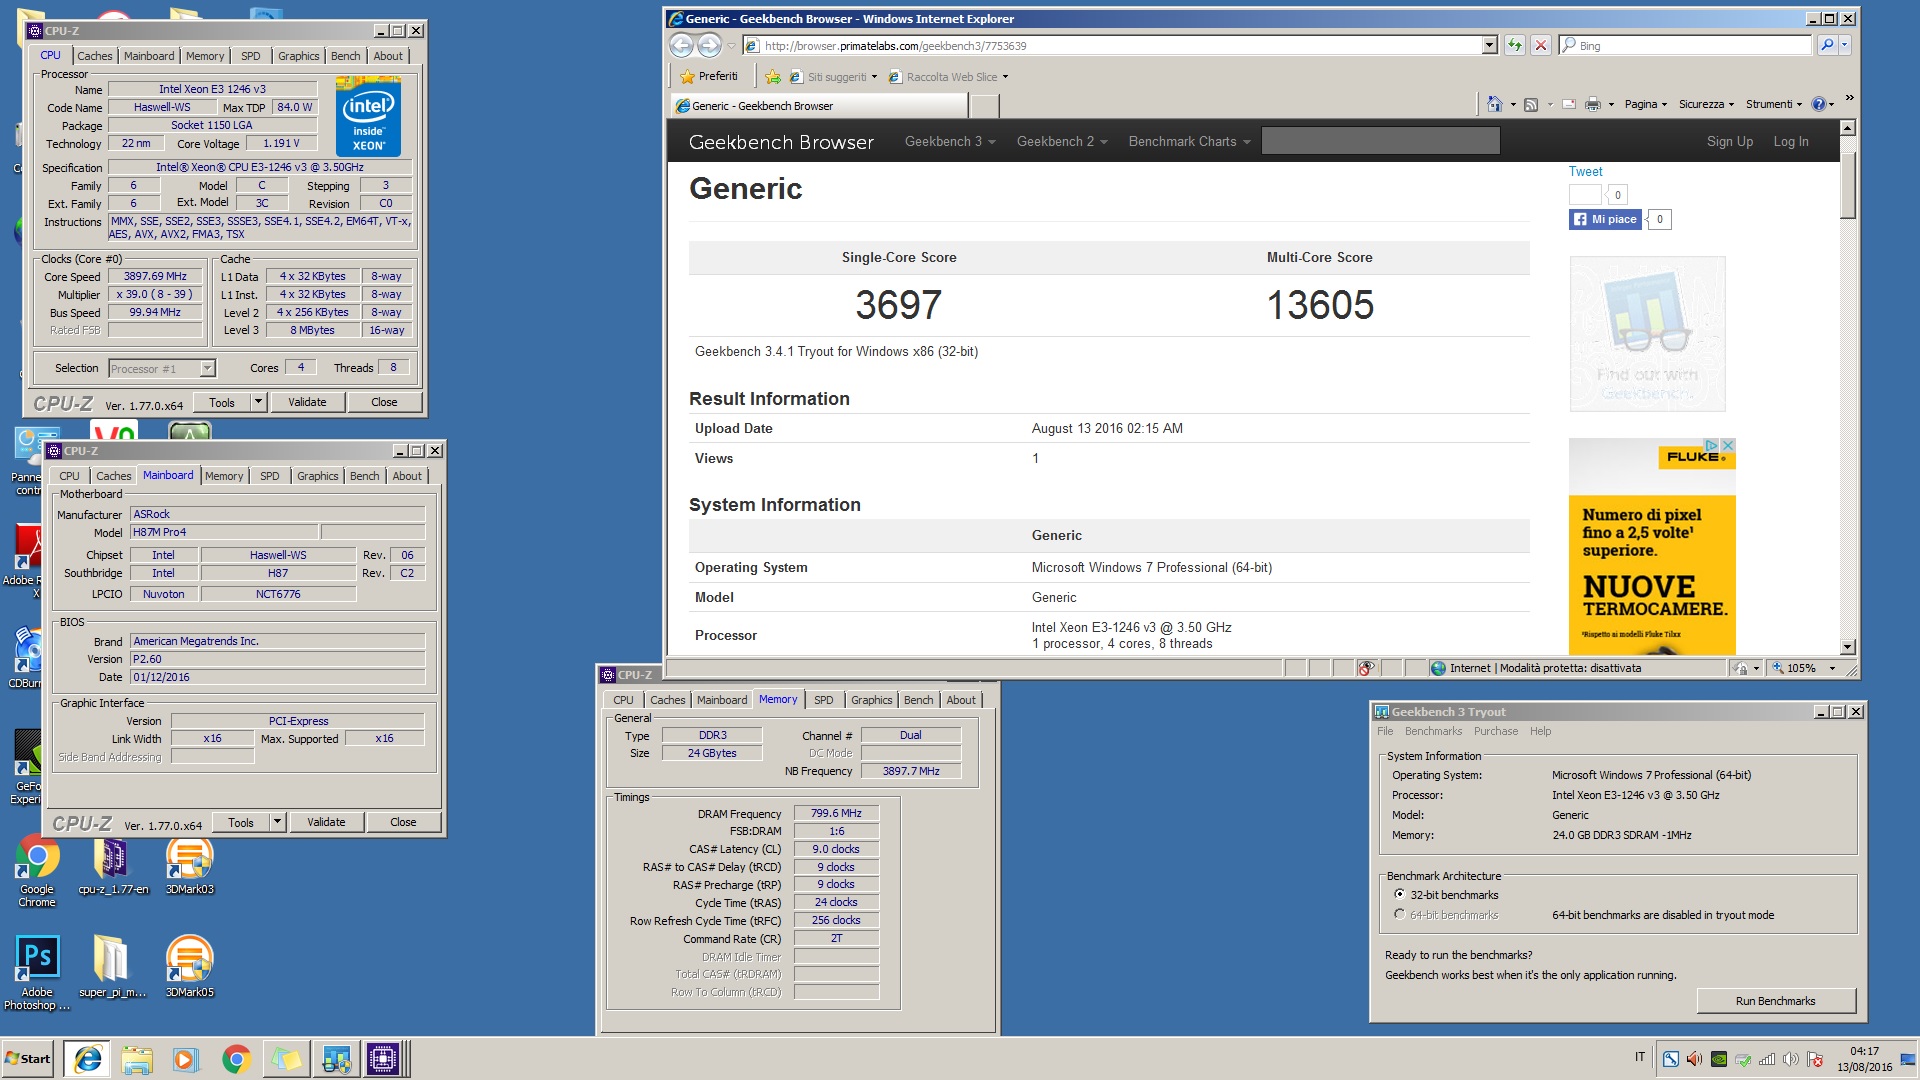This screenshot has width=1920, height=1080.
Task: Select the 3DMark03 desktop icon
Action: click(189, 866)
